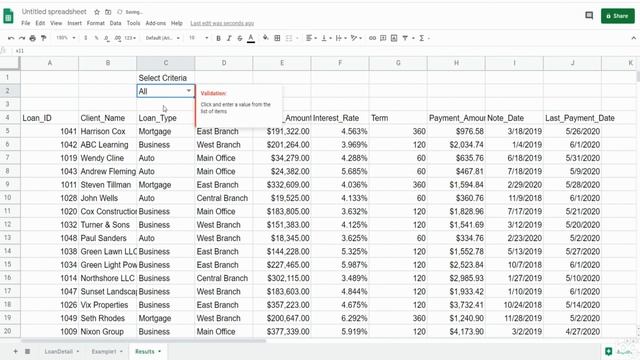Viewport: 640px width, 360px height.
Task: Open the Add-ons menu
Action: point(156,23)
